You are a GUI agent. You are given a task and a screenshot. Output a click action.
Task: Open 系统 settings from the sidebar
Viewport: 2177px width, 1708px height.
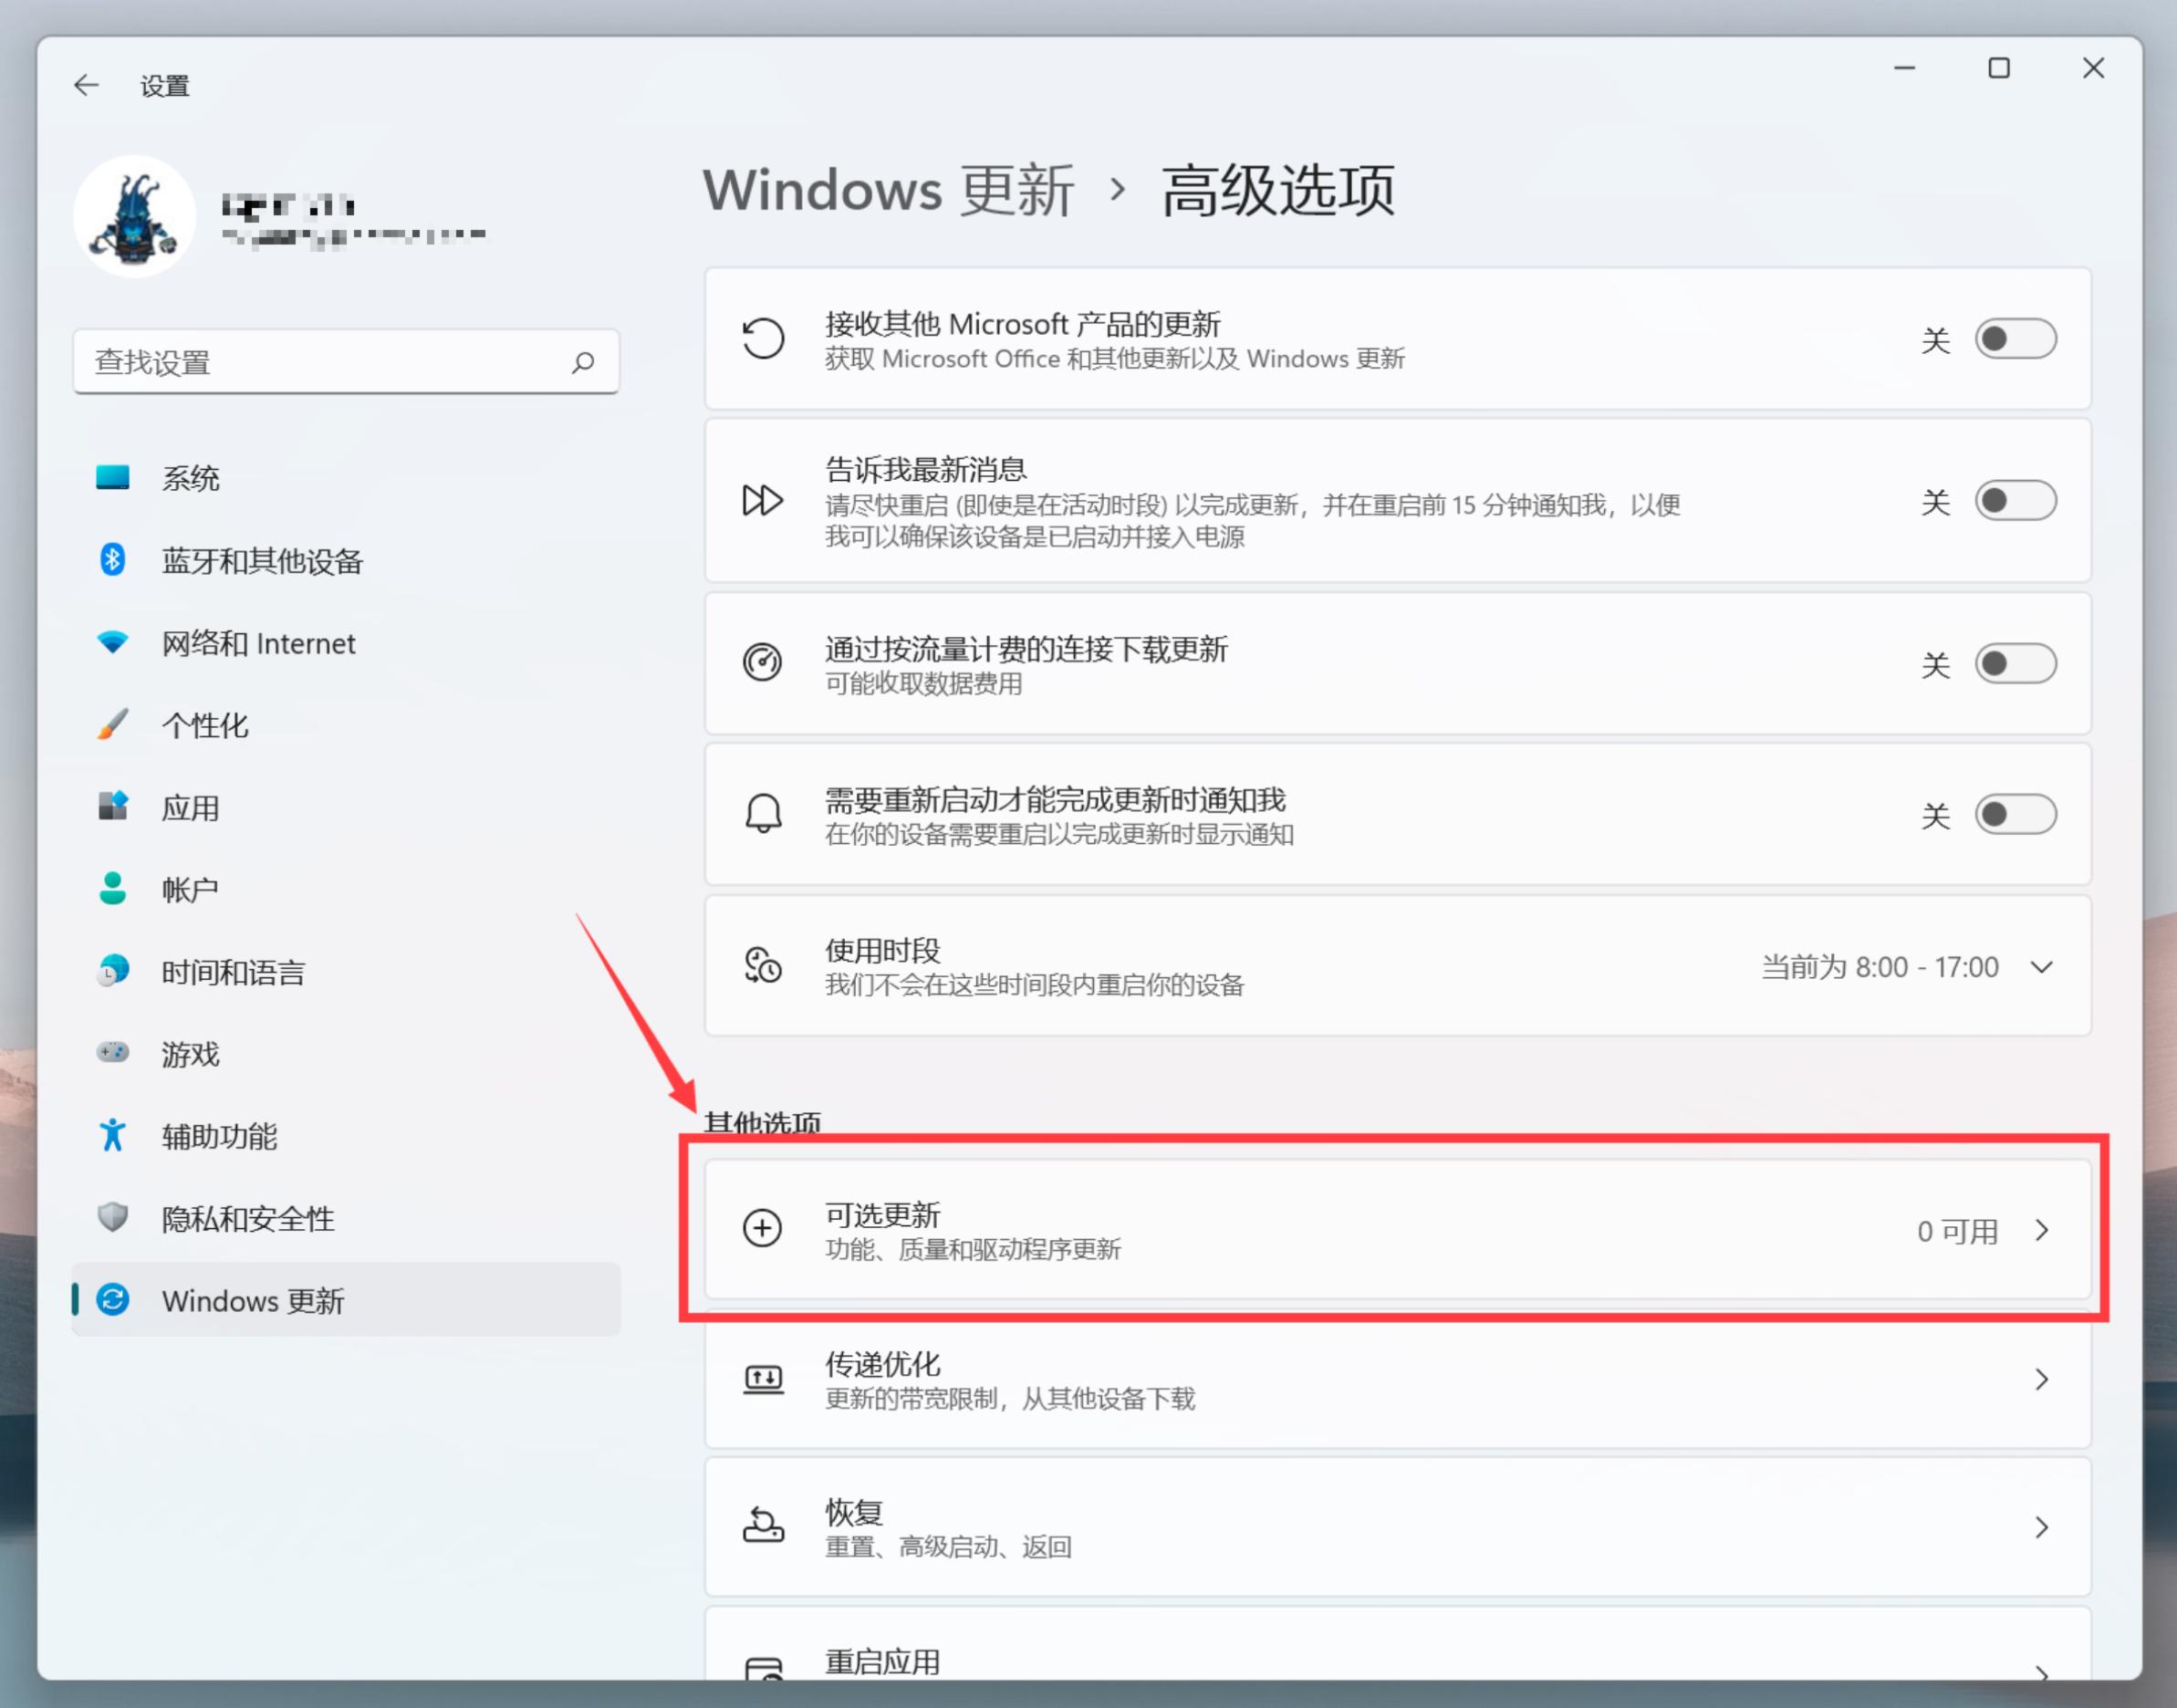[192, 478]
